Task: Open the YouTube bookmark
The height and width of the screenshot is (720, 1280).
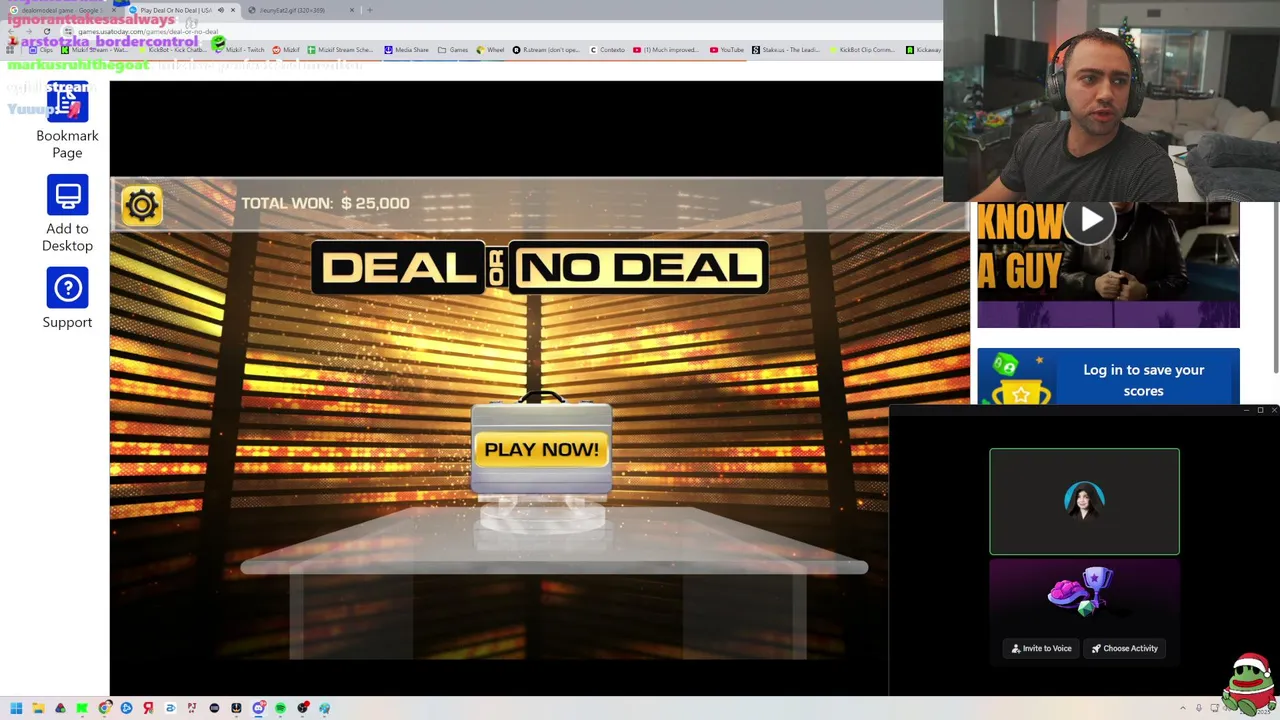Action: tap(727, 50)
